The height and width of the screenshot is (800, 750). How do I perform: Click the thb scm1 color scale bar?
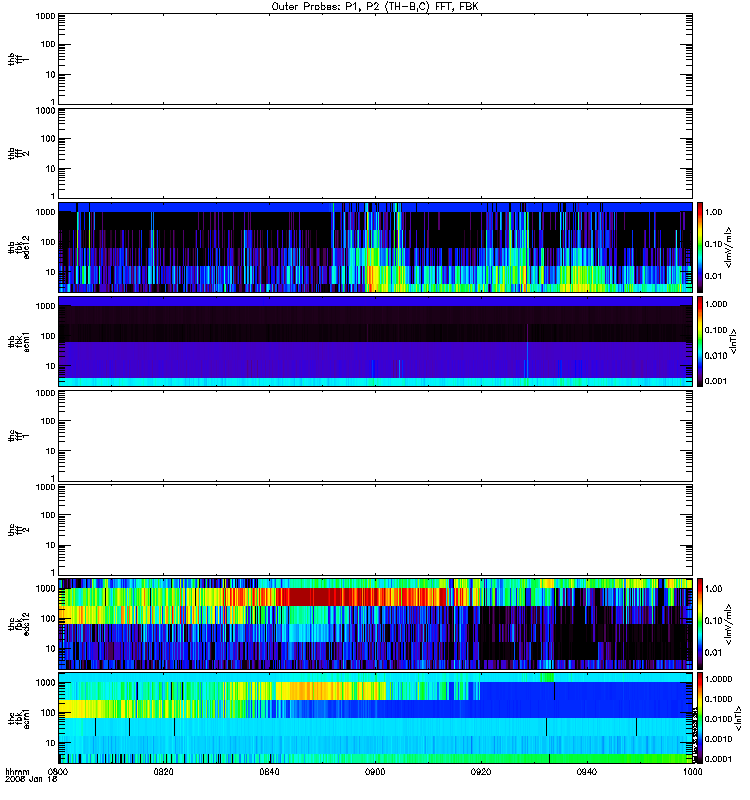click(x=700, y=341)
